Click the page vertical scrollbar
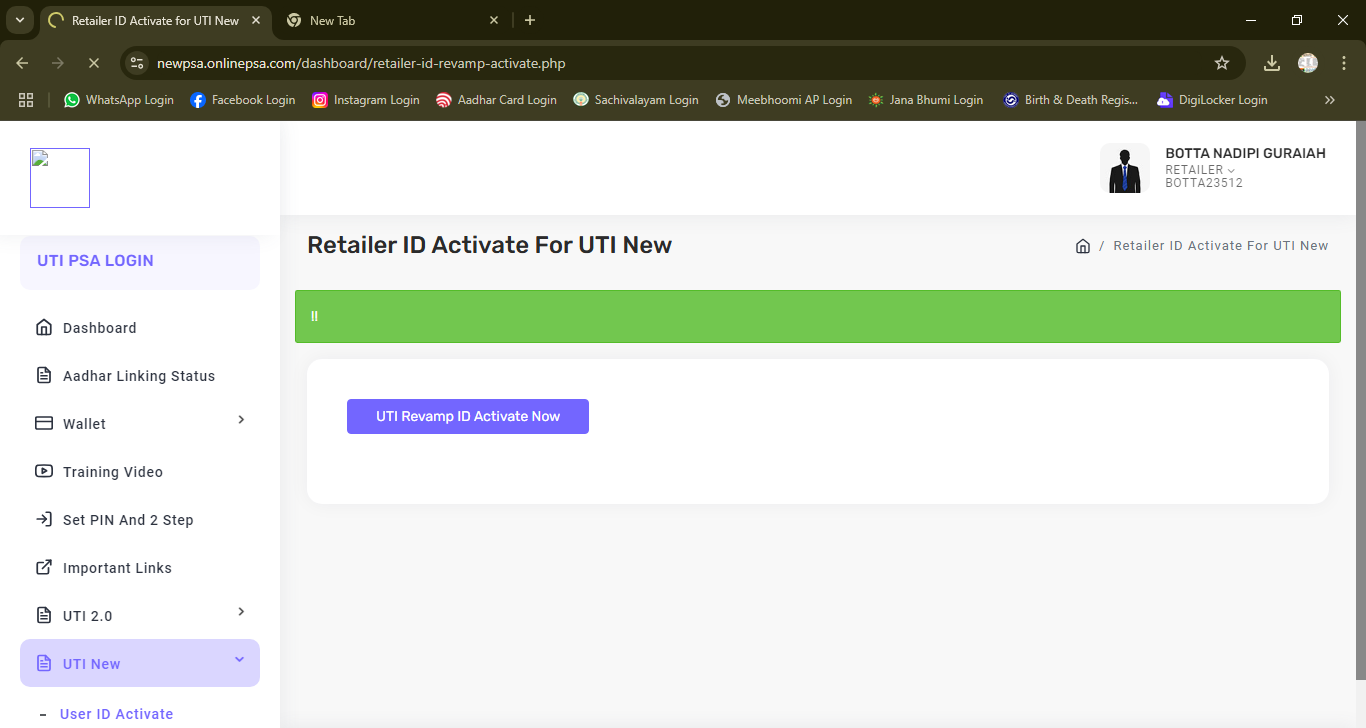Screen dimensions: 1366x728 pyautogui.click(x=1359, y=400)
